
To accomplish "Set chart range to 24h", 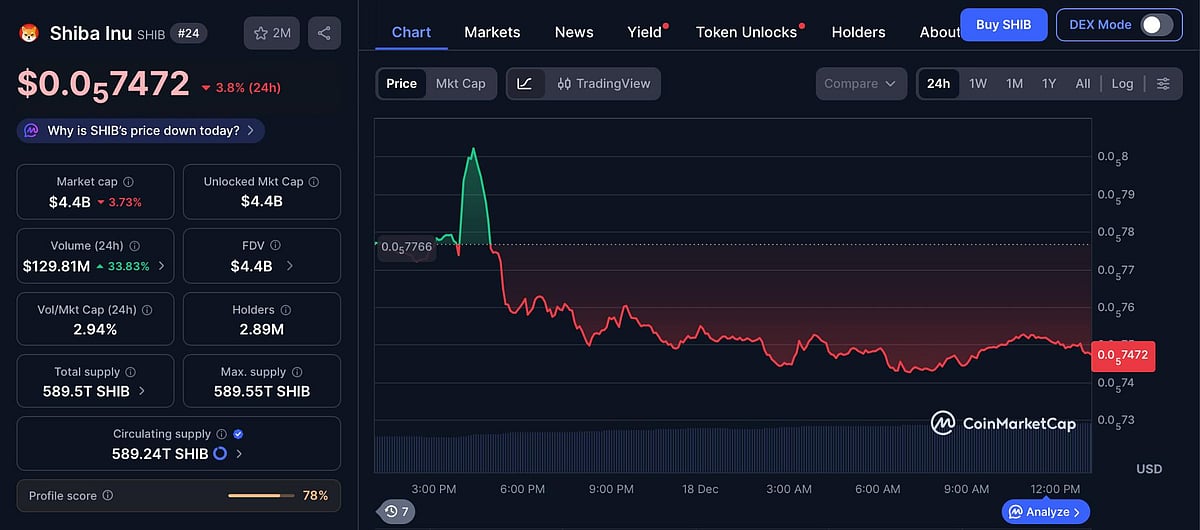I will [x=938, y=84].
